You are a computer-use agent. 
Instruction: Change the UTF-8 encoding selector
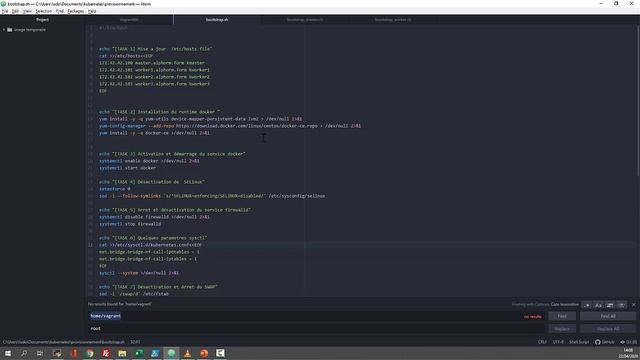(558, 342)
